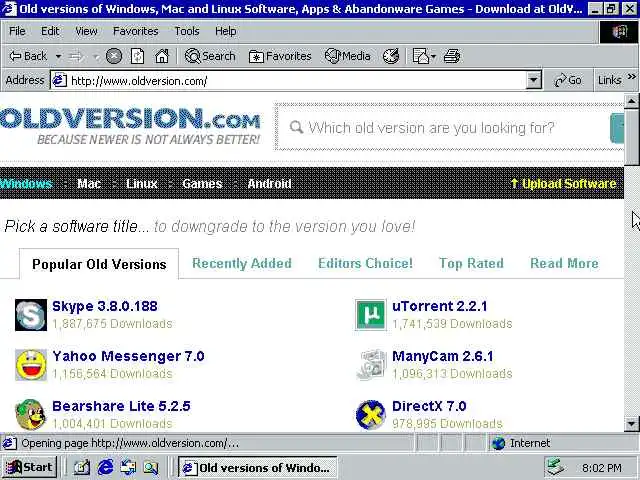Switch to Popular Old Versions tab
Screen dimensions: 640x480
point(99,264)
